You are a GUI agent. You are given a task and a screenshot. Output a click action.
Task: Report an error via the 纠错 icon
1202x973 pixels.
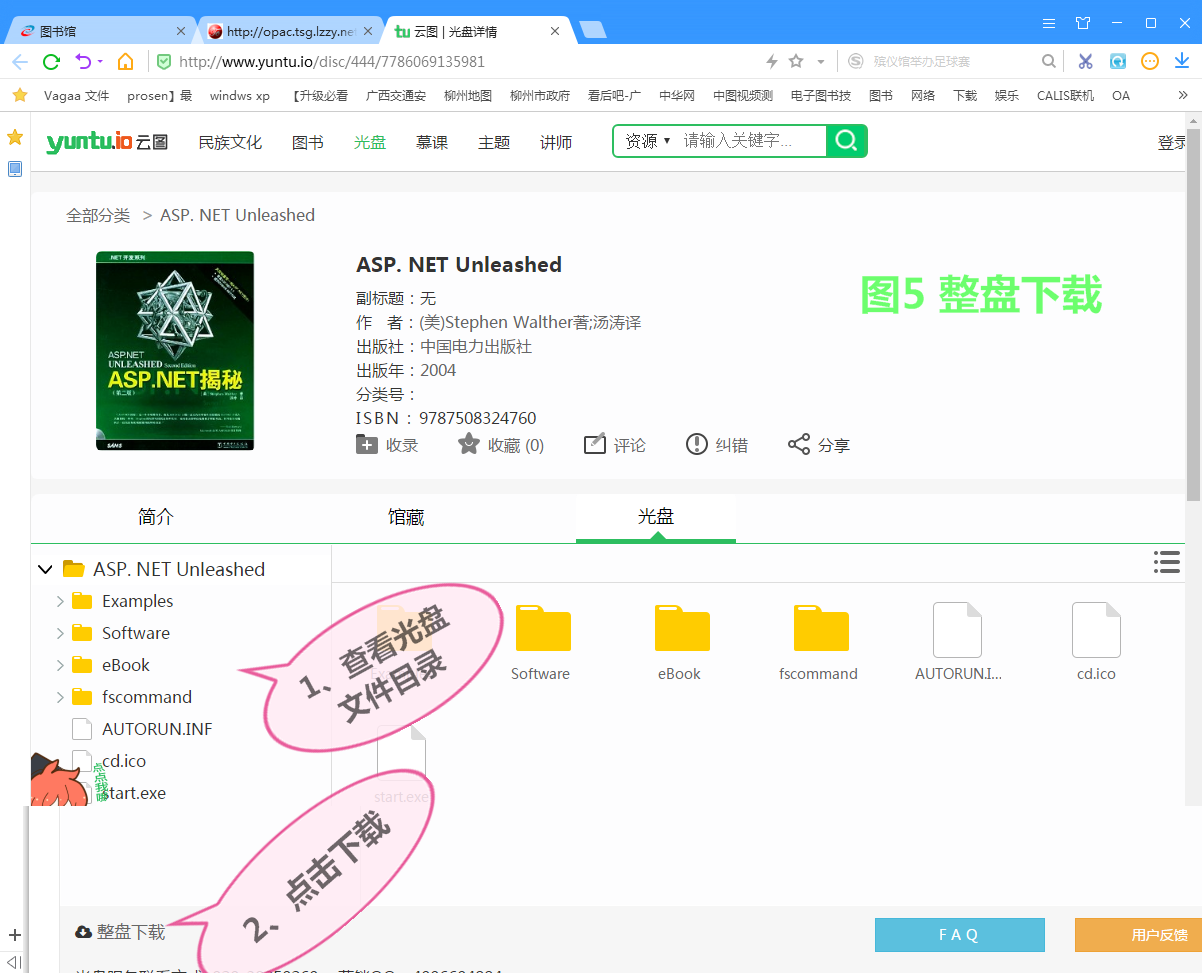click(697, 444)
